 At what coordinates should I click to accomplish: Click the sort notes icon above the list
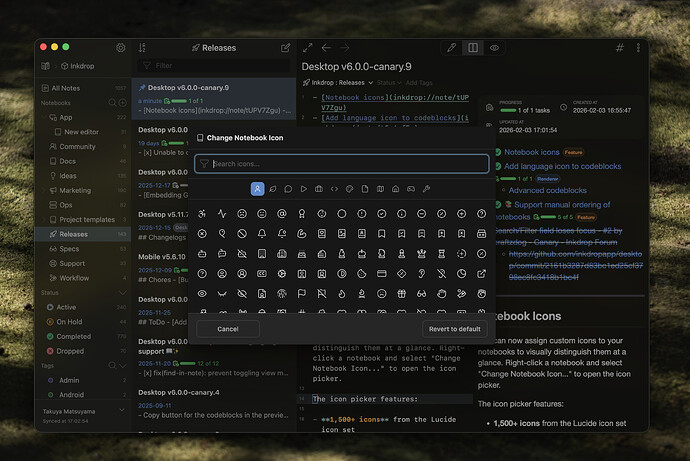tap(142, 47)
